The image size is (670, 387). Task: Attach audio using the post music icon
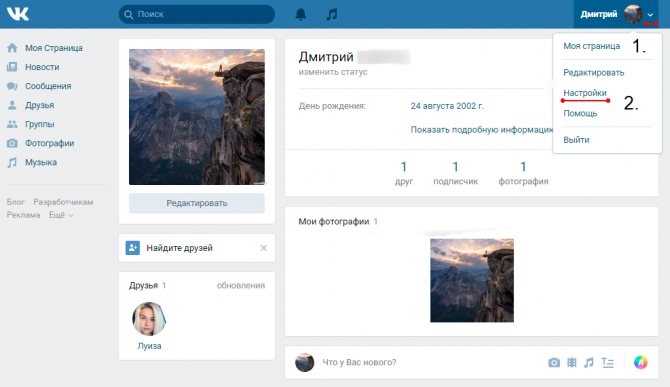pos(589,363)
